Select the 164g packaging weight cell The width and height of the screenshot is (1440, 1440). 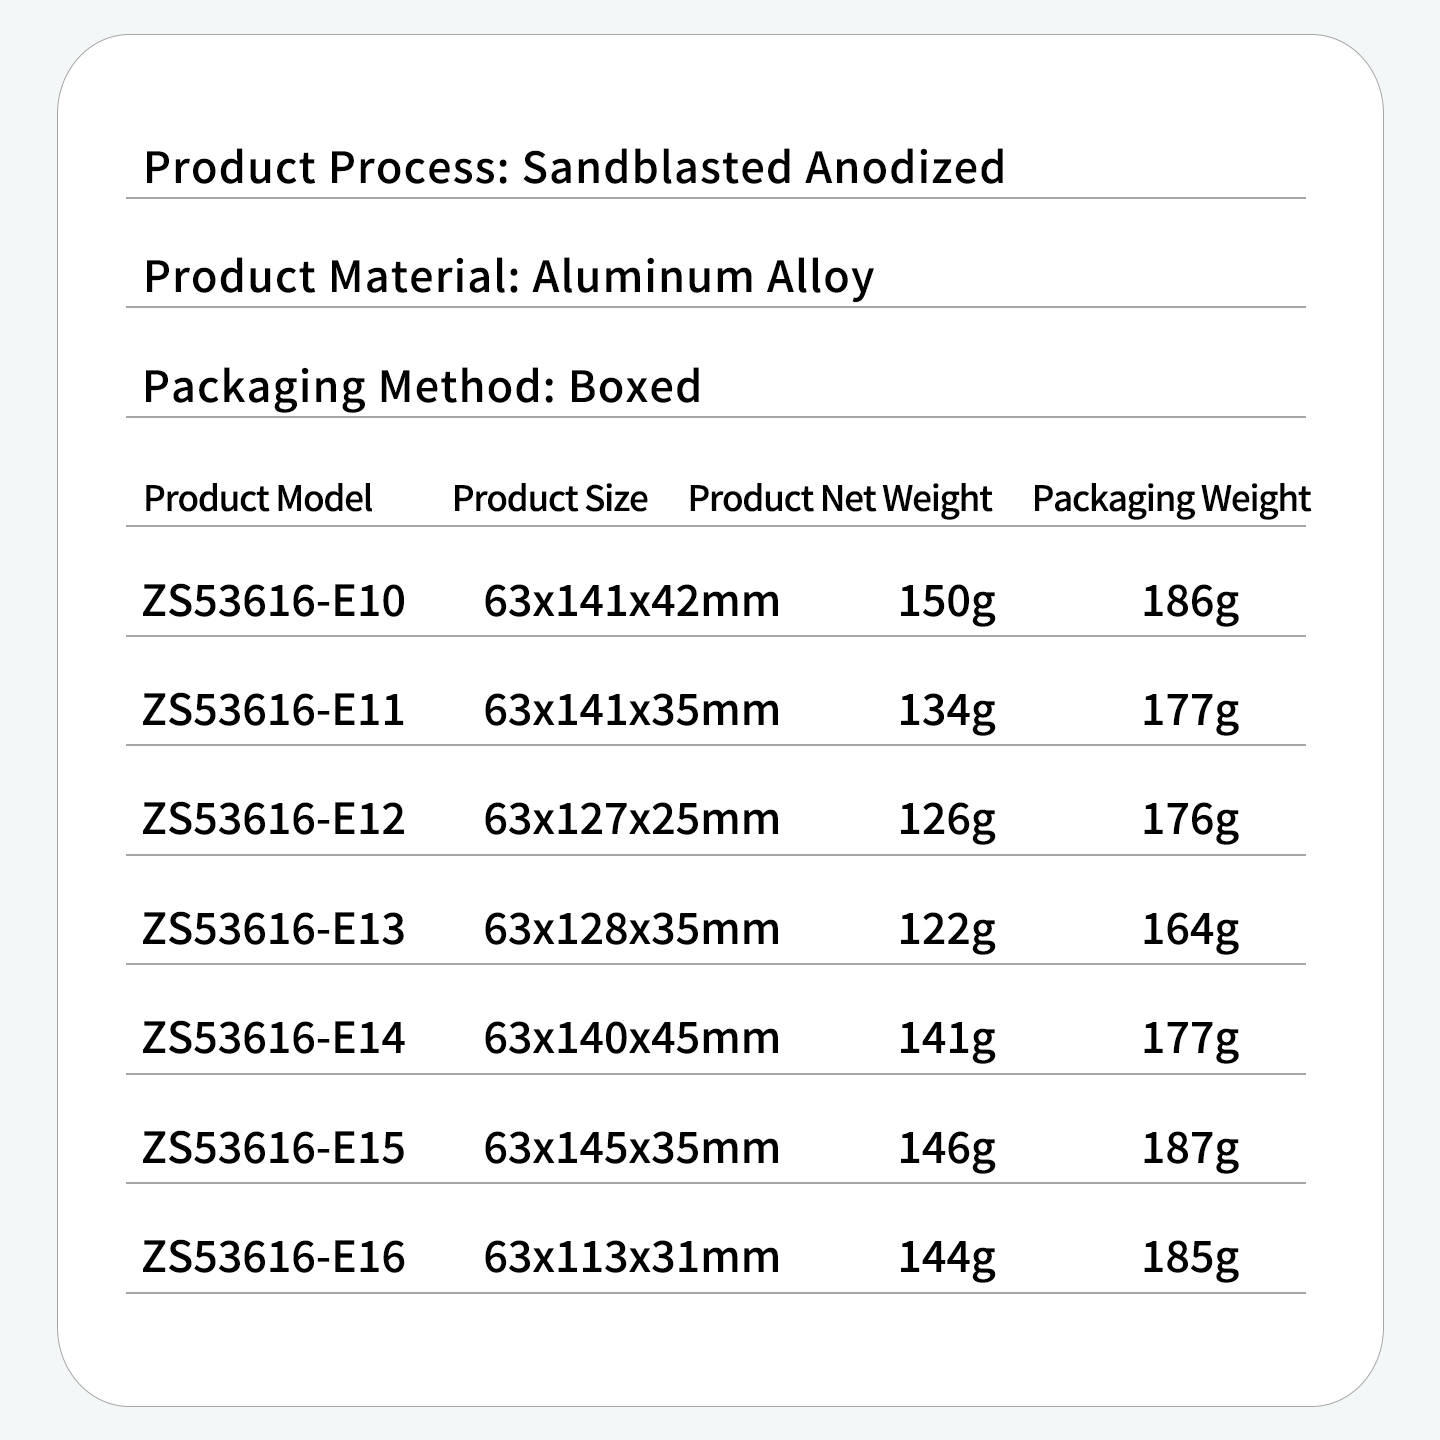pos(1190,929)
